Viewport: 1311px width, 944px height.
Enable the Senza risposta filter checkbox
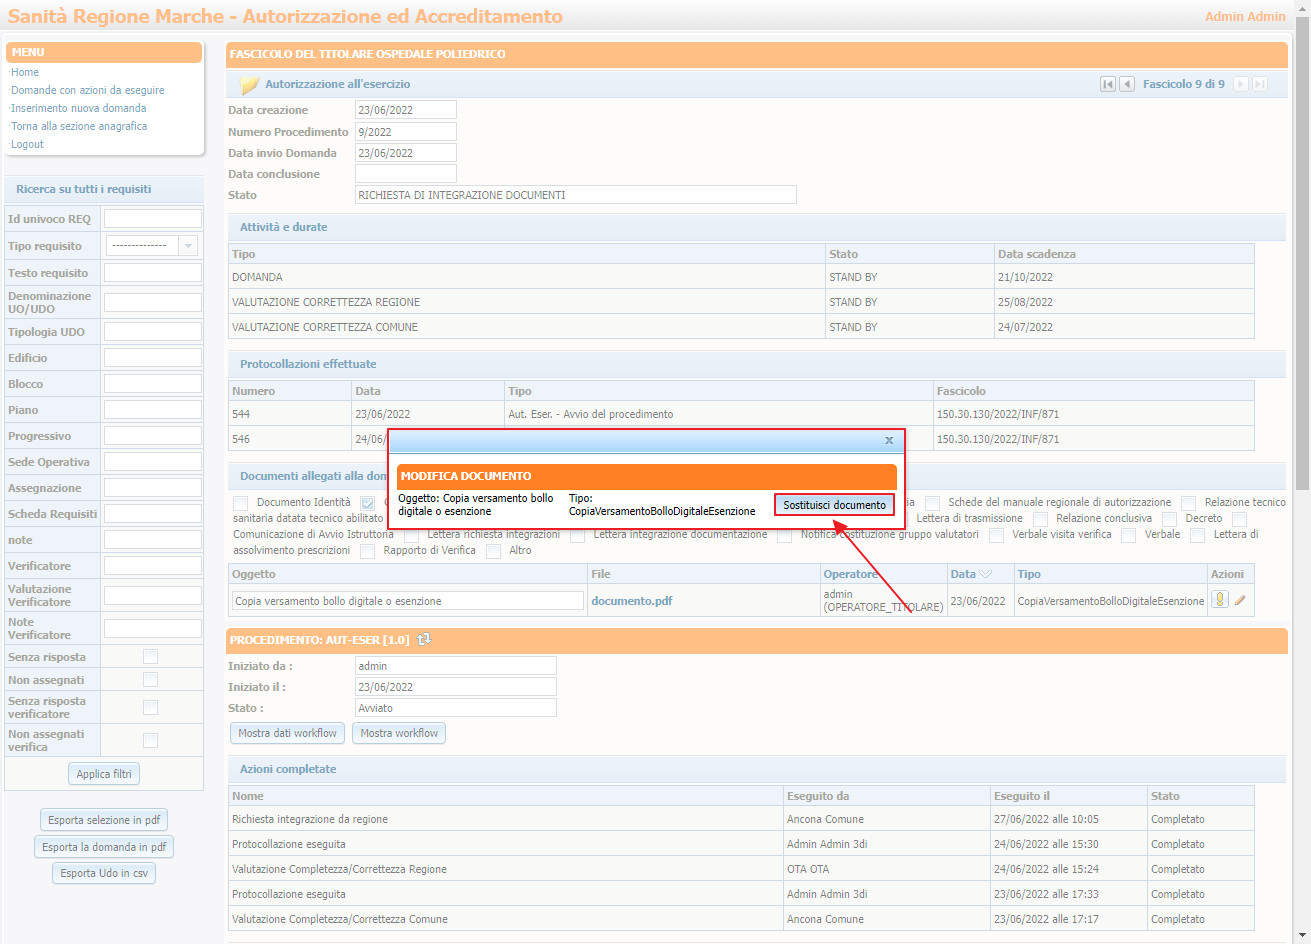coord(150,657)
